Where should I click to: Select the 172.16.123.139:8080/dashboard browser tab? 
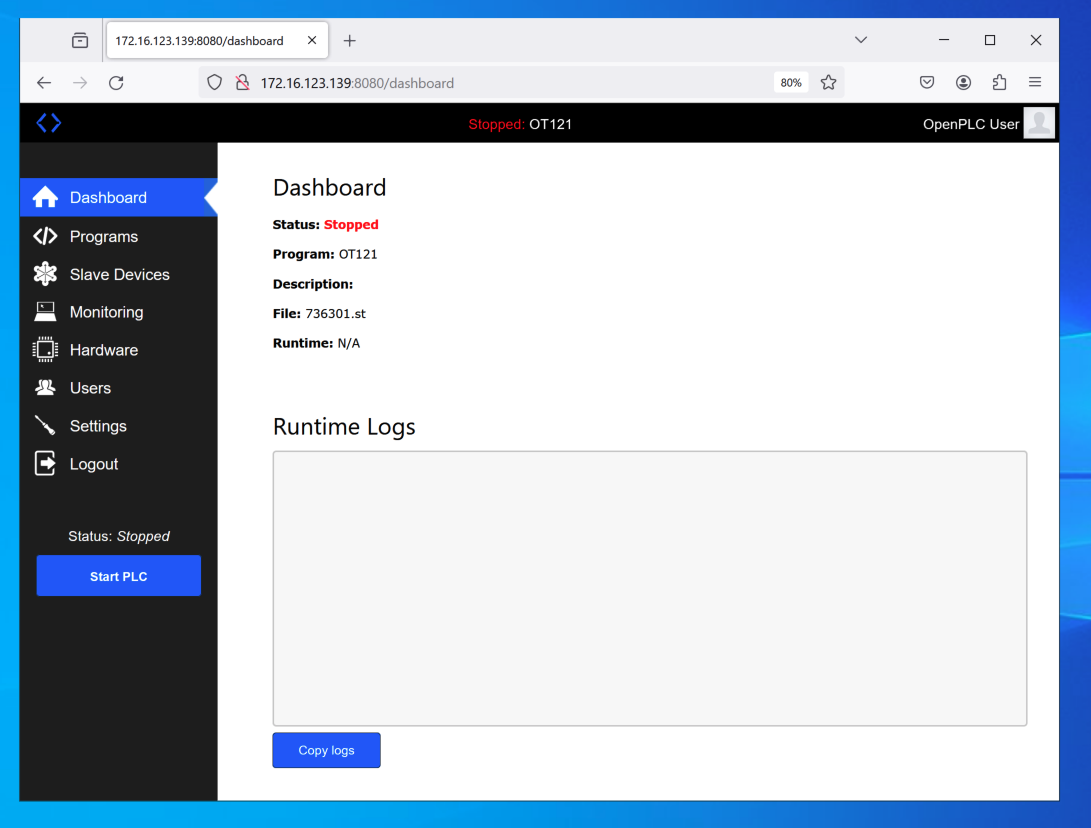(217, 40)
